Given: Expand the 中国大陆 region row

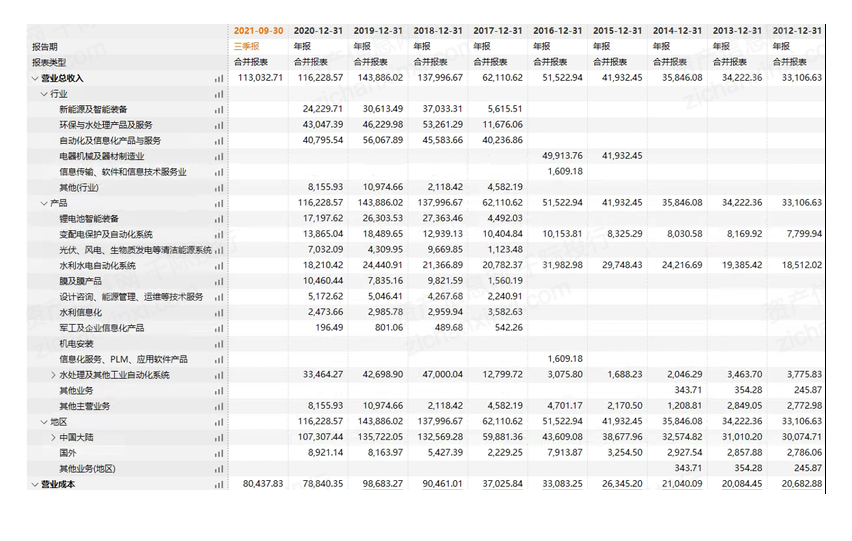Looking at the screenshot, I should [x=53, y=438].
